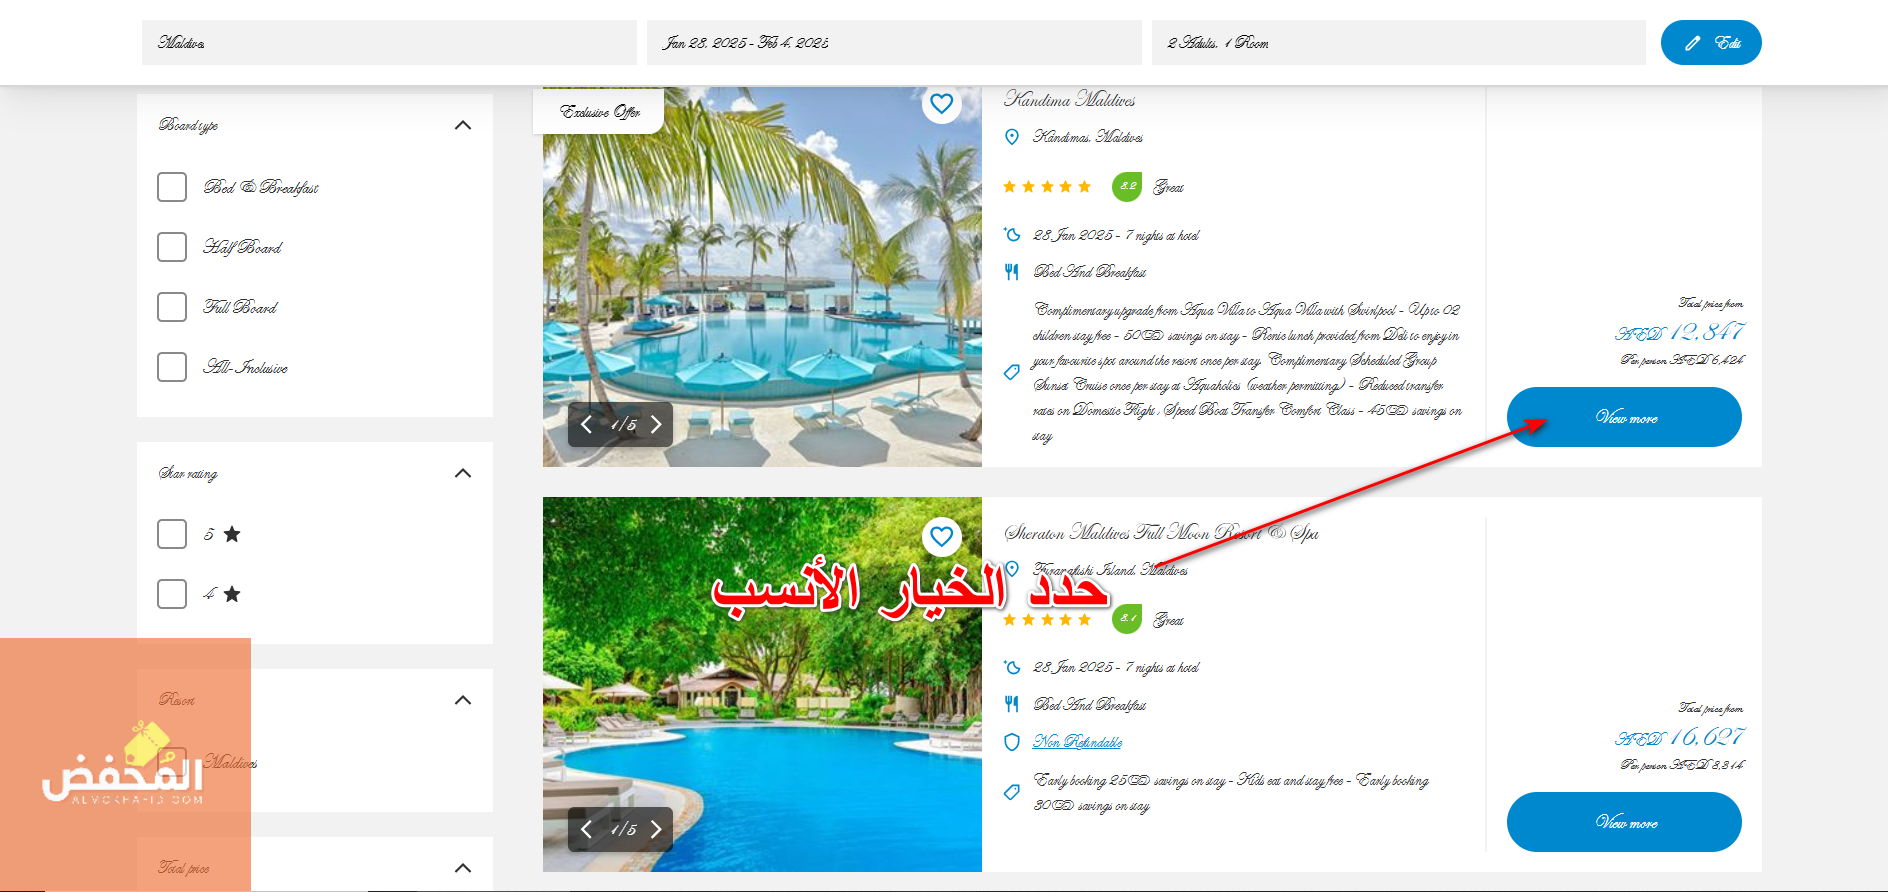Collapse the Board type section
The width and height of the screenshot is (1888, 892).
463,125
